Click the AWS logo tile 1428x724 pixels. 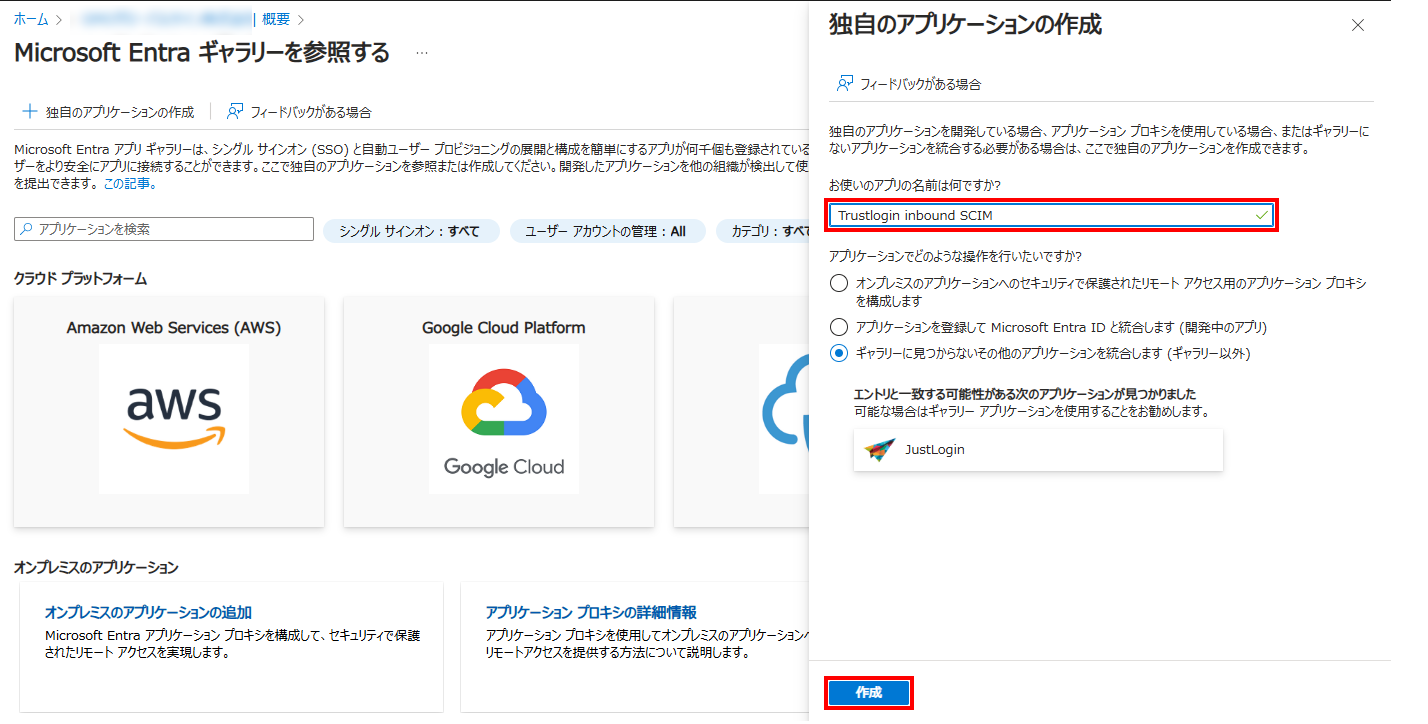tap(174, 419)
